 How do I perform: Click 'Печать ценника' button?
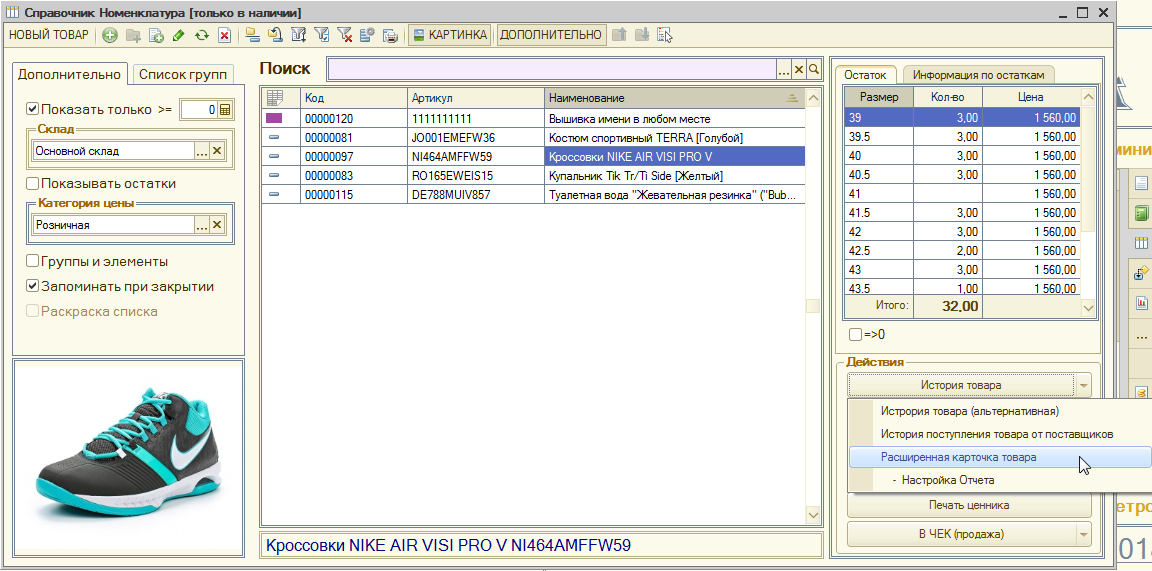click(x=969, y=505)
